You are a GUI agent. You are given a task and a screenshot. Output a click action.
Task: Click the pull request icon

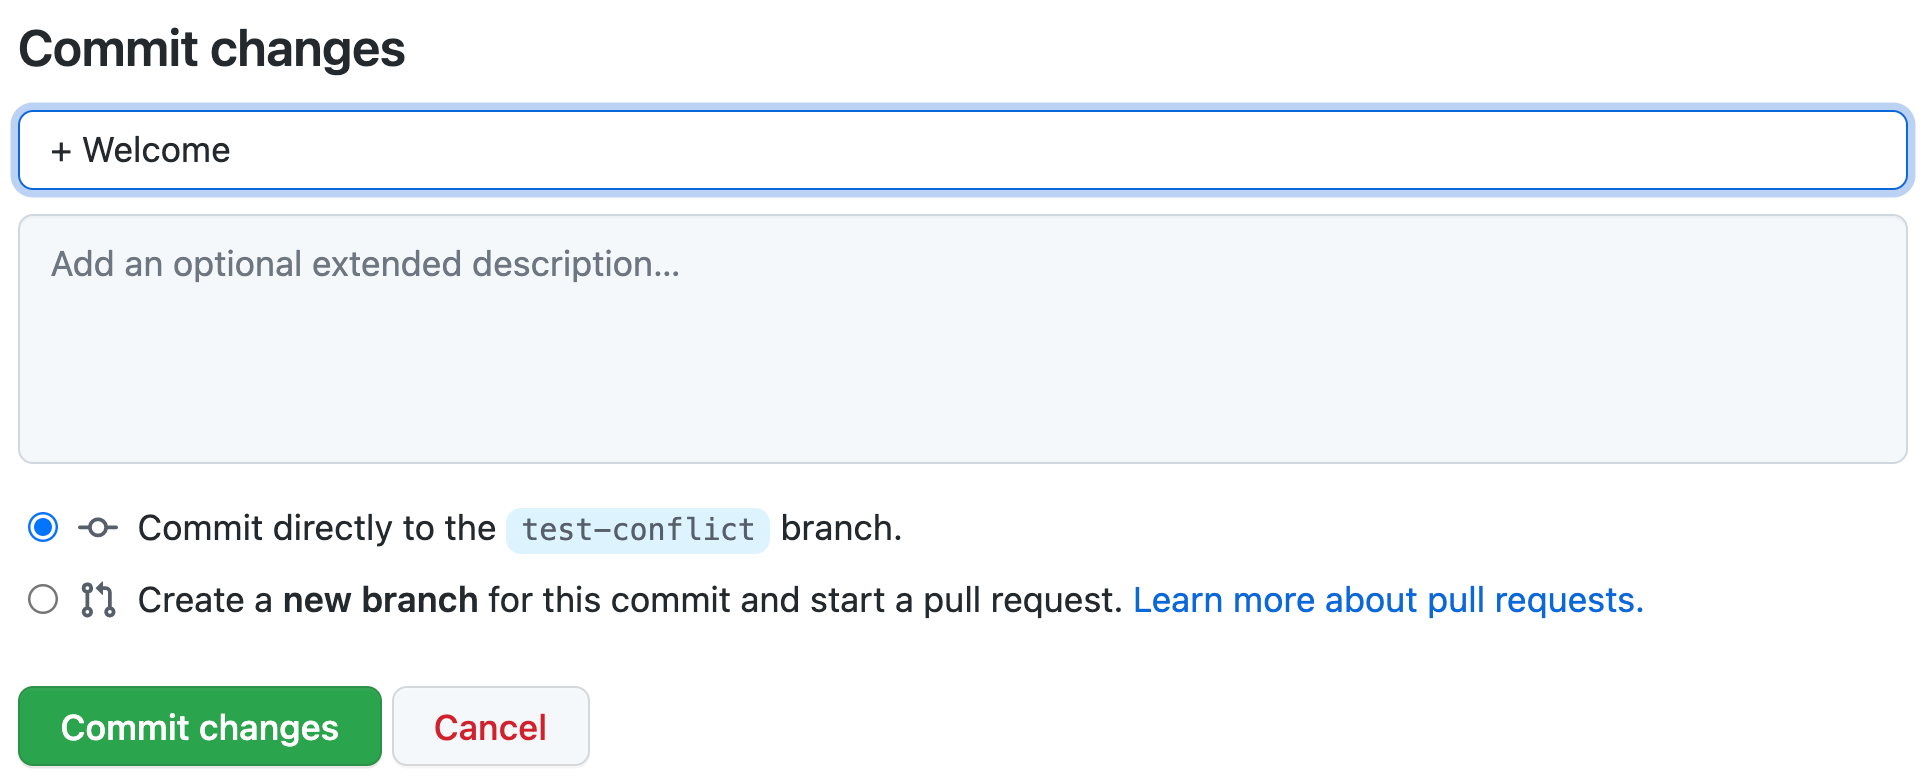point(98,600)
